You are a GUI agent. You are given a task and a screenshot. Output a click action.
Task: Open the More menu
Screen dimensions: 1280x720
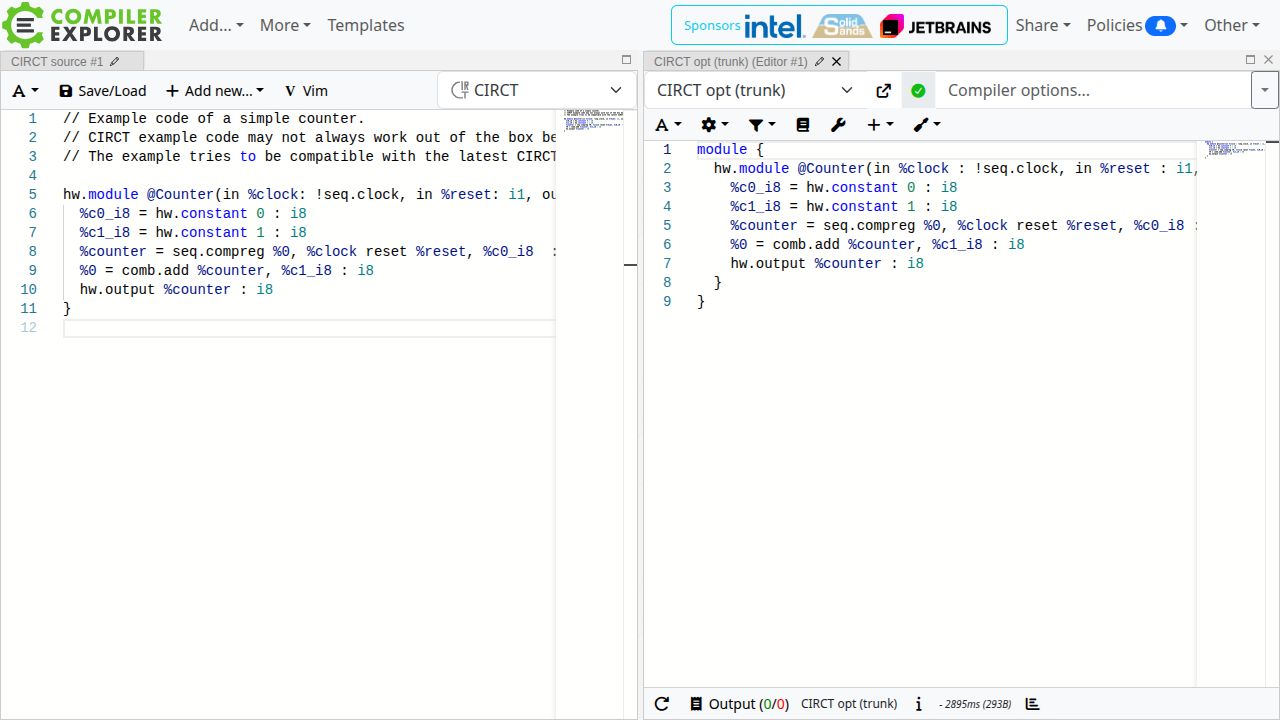click(x=285, y=25)
